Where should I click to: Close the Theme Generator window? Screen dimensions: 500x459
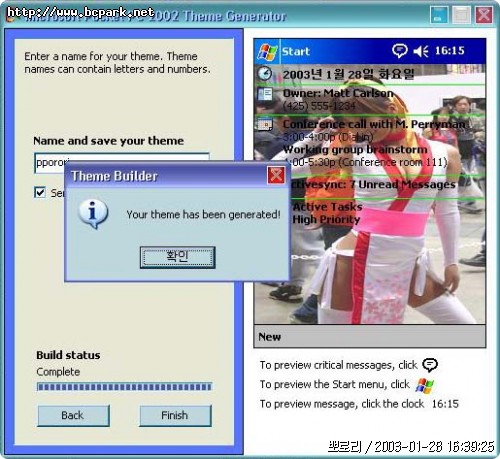point(484,15)
